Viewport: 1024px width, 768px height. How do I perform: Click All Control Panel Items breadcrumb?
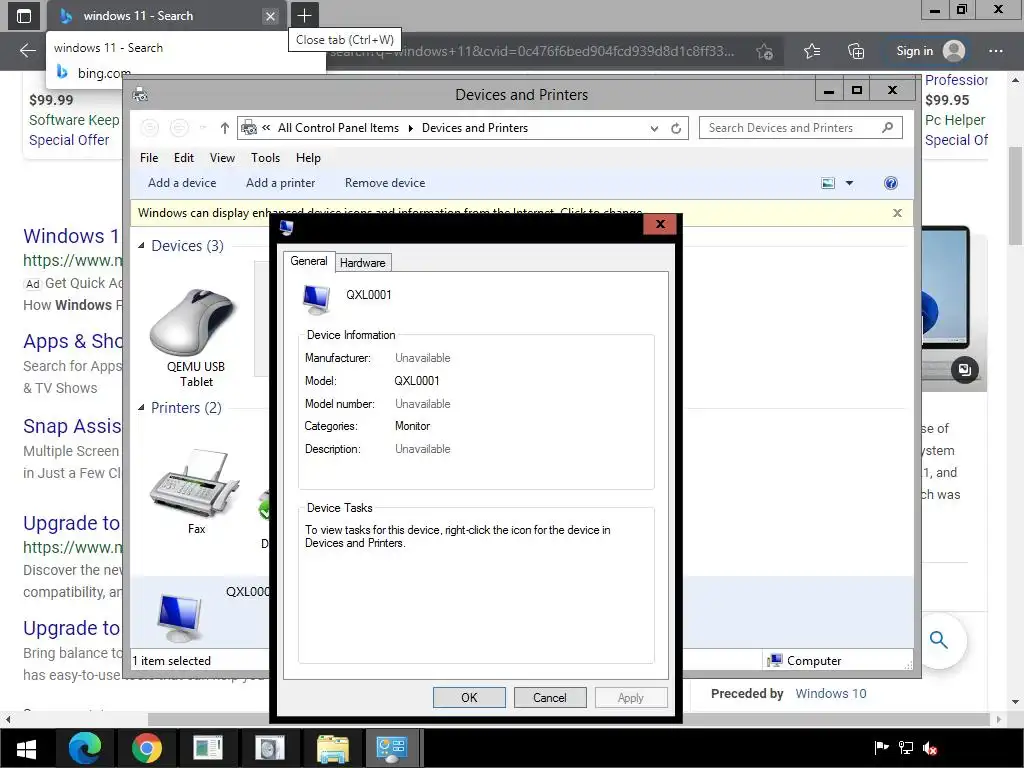pos(338,128)
